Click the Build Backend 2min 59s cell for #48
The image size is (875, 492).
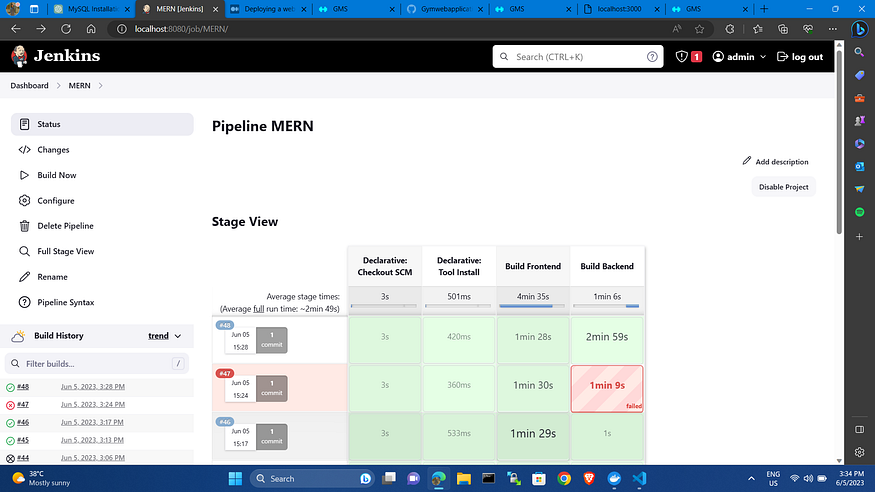607,340
